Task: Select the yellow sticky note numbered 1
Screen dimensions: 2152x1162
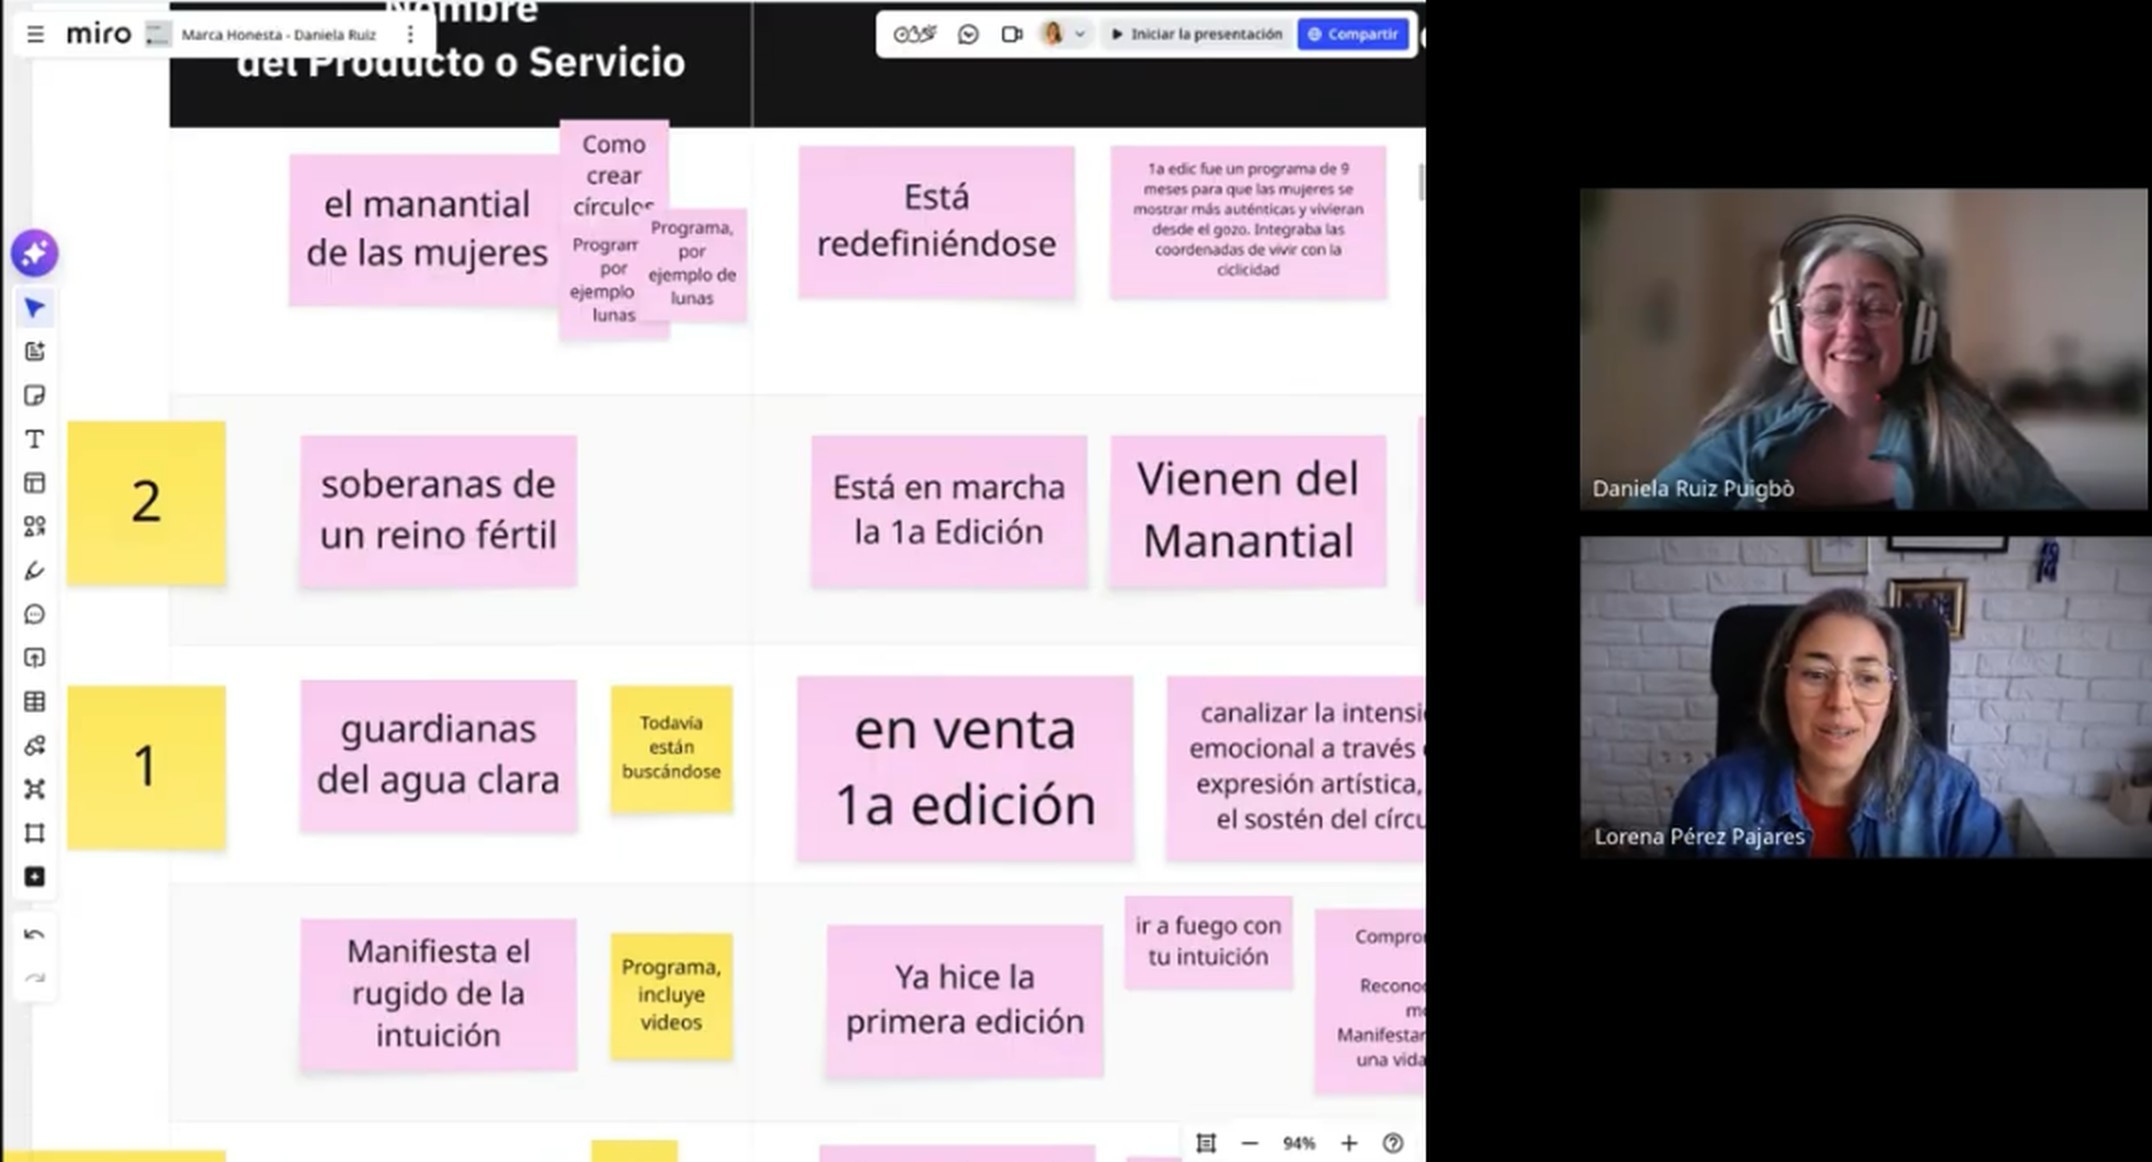Action: click(x=146, y=768)
